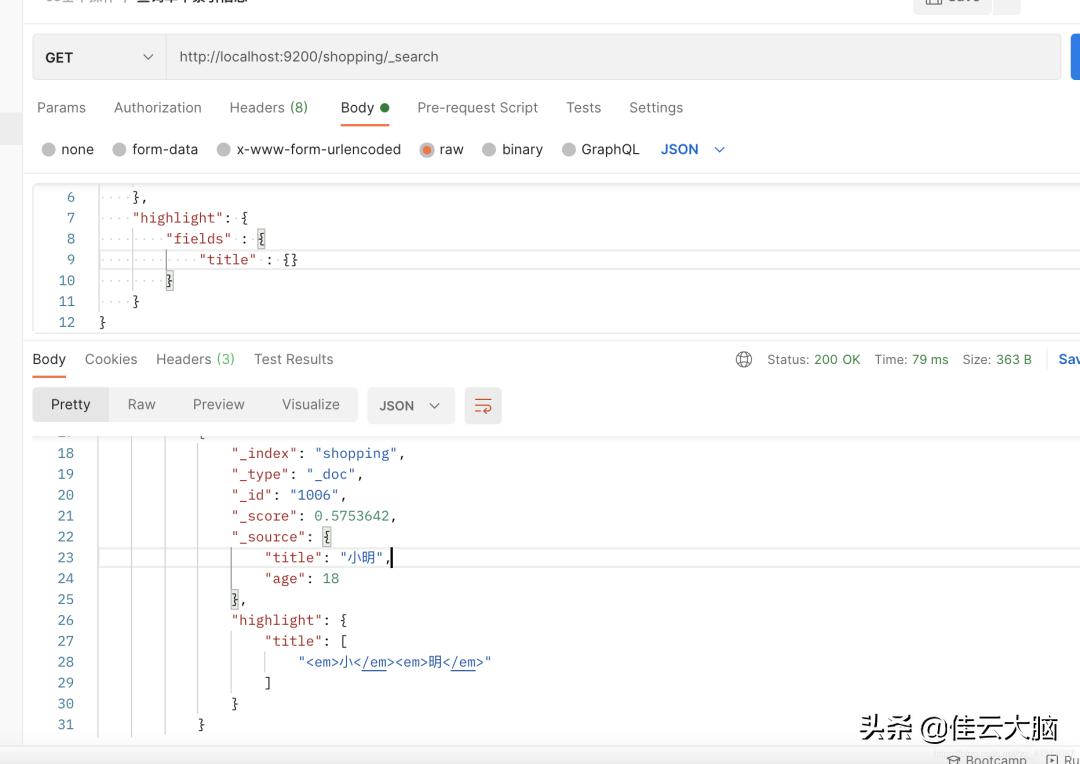1080x764 pixels.
Task: Open Test Results in the response panel
Action: [293, 359]
